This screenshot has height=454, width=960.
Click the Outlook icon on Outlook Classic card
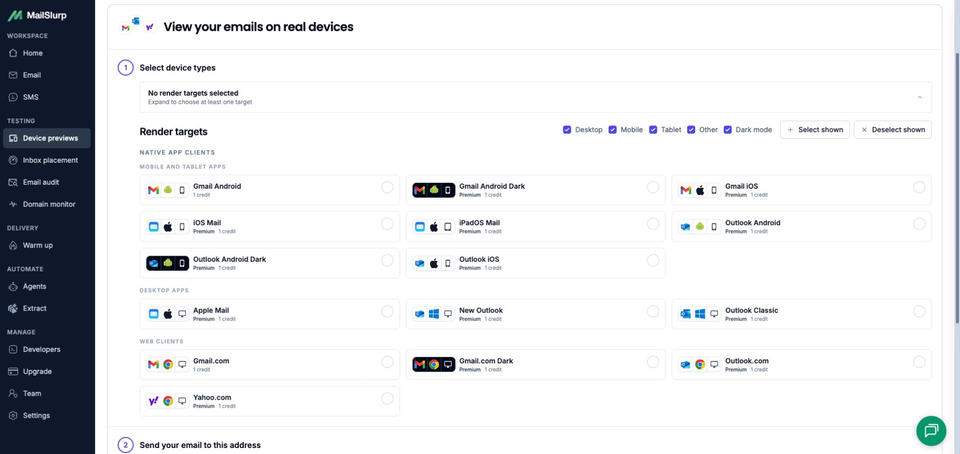coord(685,314)
